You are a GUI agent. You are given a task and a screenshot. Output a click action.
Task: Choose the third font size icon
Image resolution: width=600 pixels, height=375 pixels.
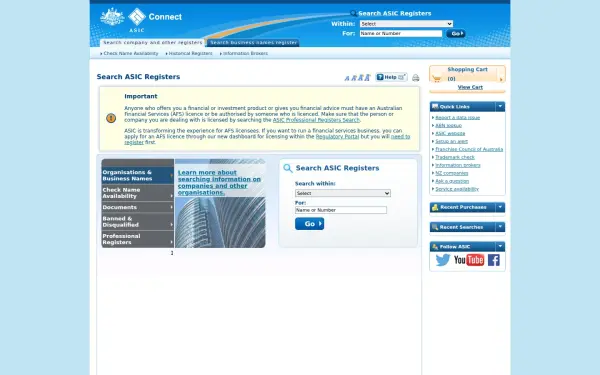click(360, 78)
